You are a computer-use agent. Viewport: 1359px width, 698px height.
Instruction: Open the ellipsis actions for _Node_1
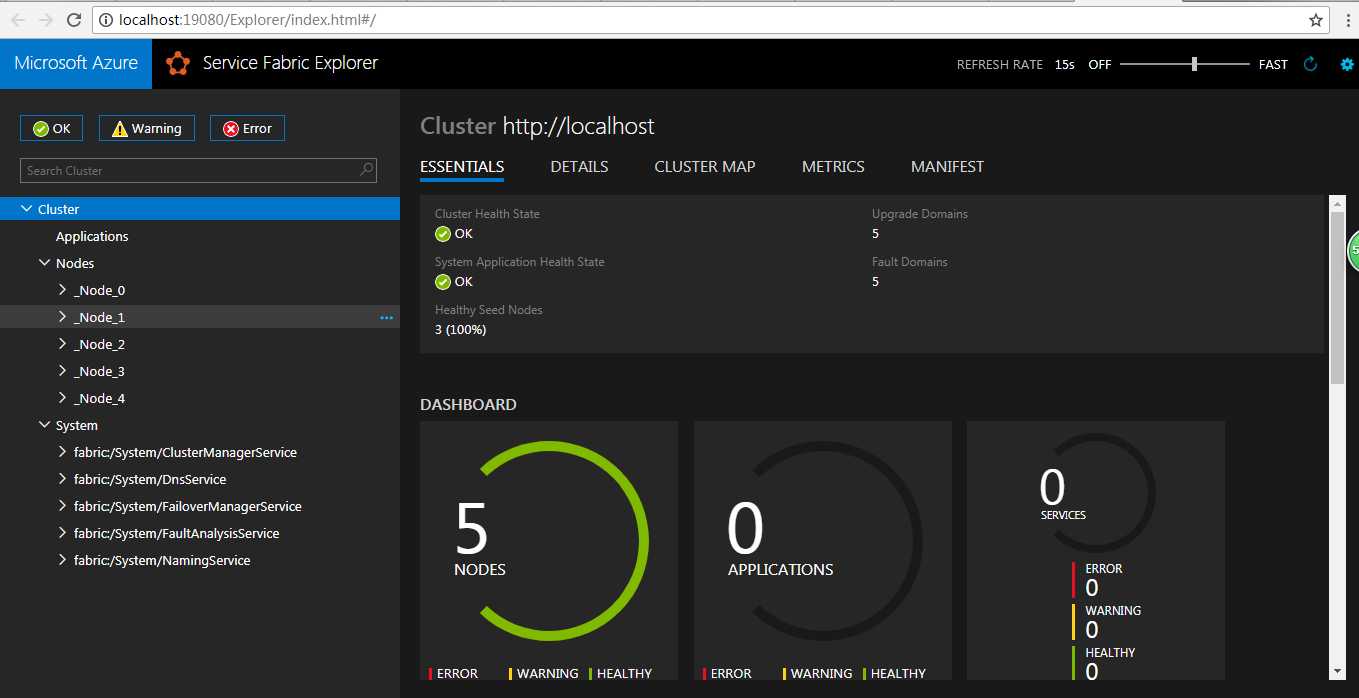pos(387,318)
